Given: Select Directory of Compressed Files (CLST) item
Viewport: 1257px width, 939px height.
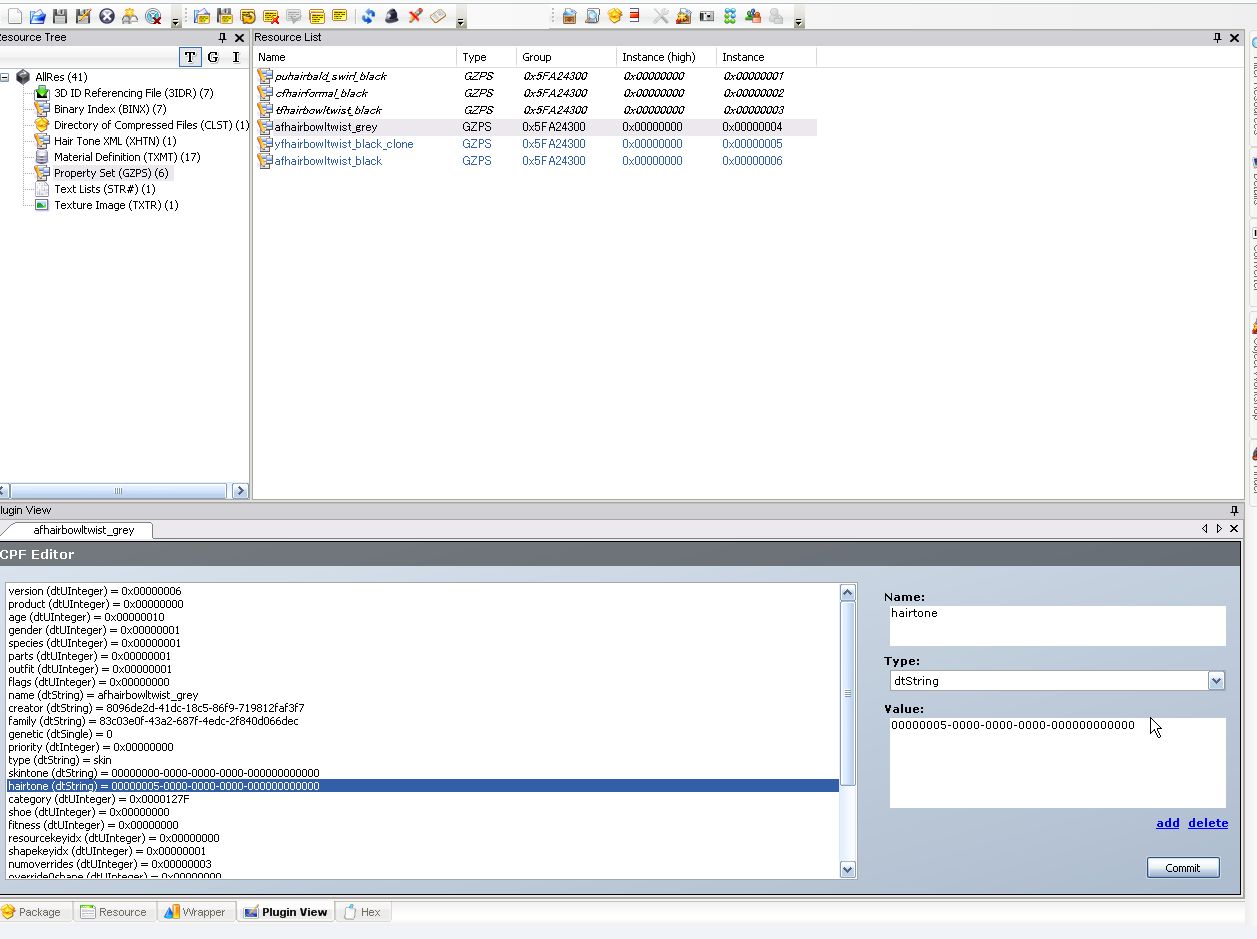Looking at the screenshot, I should coord(151,125).
